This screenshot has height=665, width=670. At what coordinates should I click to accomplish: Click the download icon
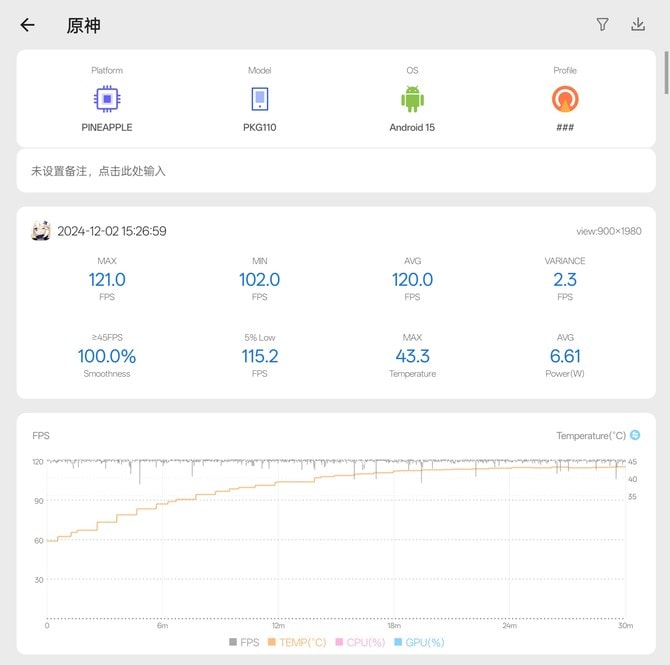tap(638, 25)
